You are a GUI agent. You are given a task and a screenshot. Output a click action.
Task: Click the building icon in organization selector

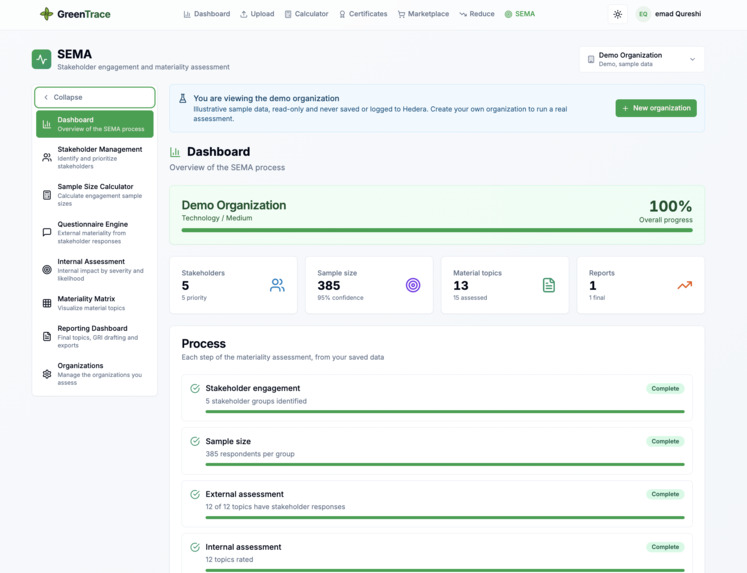click(x=591, y=60)
